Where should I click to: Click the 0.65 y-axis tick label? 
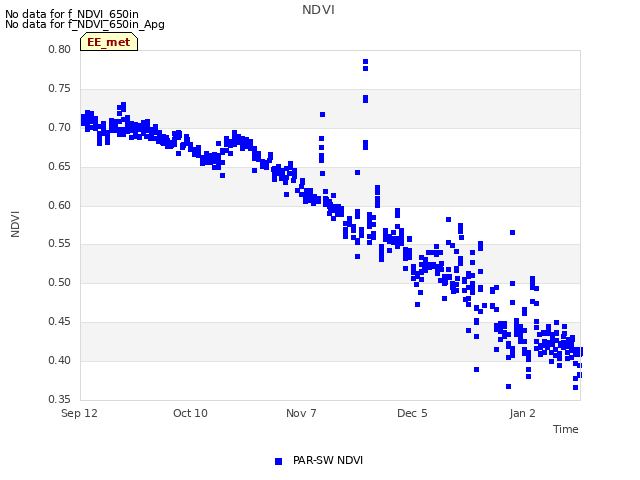60,167
